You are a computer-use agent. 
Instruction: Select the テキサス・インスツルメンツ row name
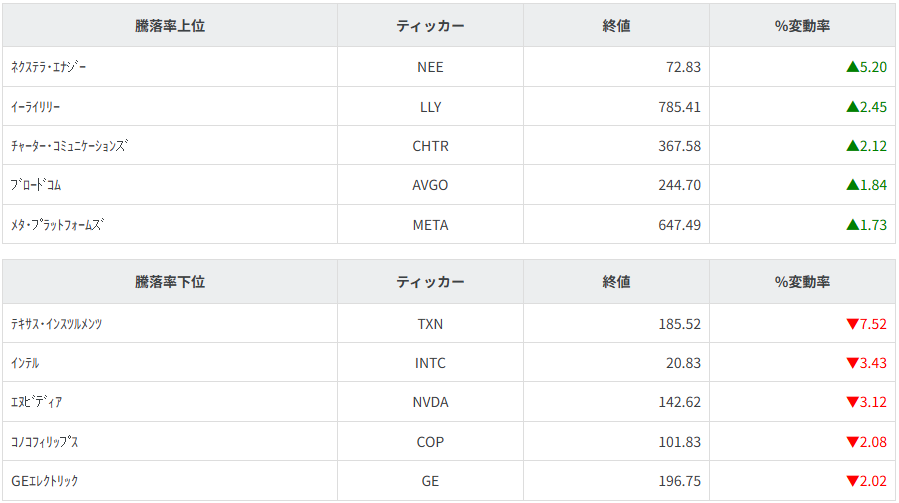pyautogui.click(x=57, y=324)
